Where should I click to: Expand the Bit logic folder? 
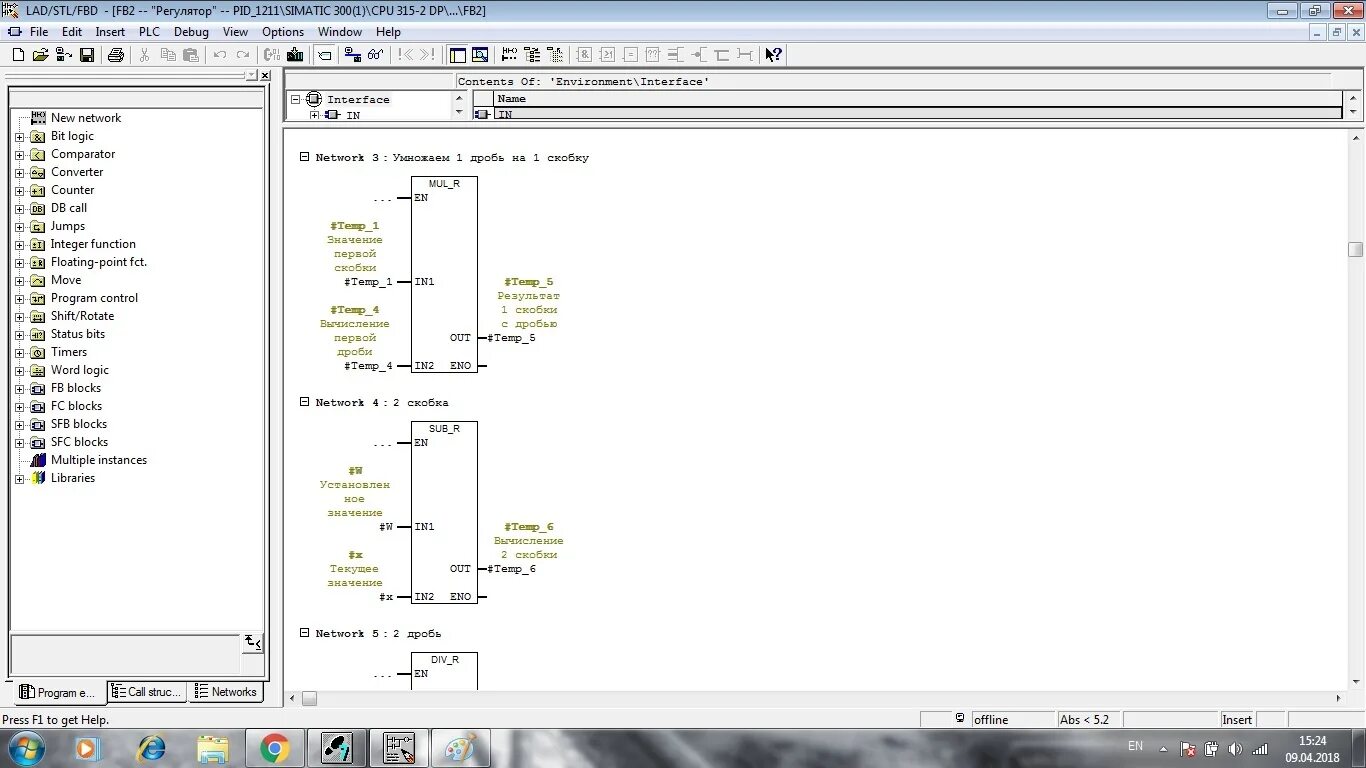coord(19,137)
